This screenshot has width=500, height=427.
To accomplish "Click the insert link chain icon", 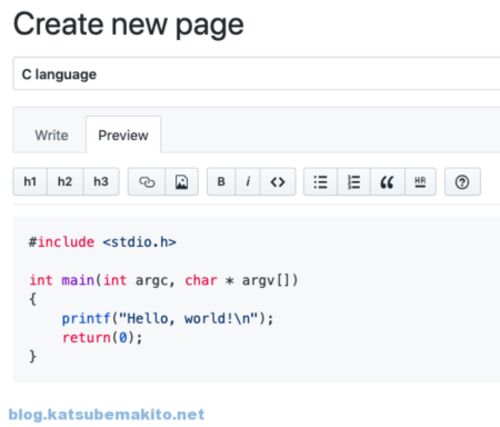I will pos(147,182).
